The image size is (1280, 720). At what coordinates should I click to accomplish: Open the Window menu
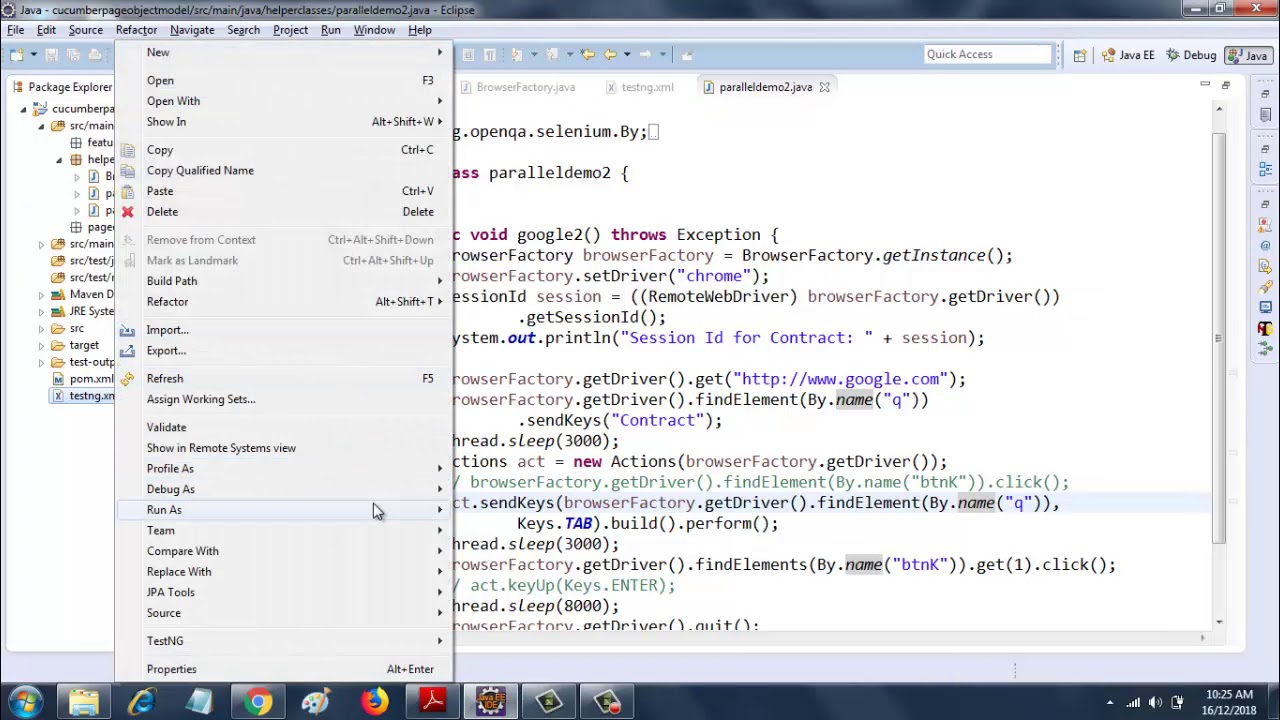tap(374, 30)
